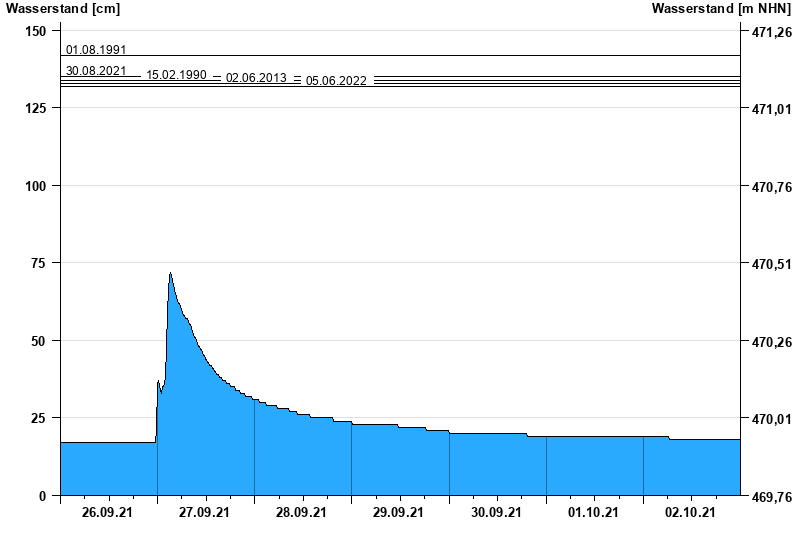800x550 pixels.
Task: Click the 02.06.2013 high water label
Action: 256,78
